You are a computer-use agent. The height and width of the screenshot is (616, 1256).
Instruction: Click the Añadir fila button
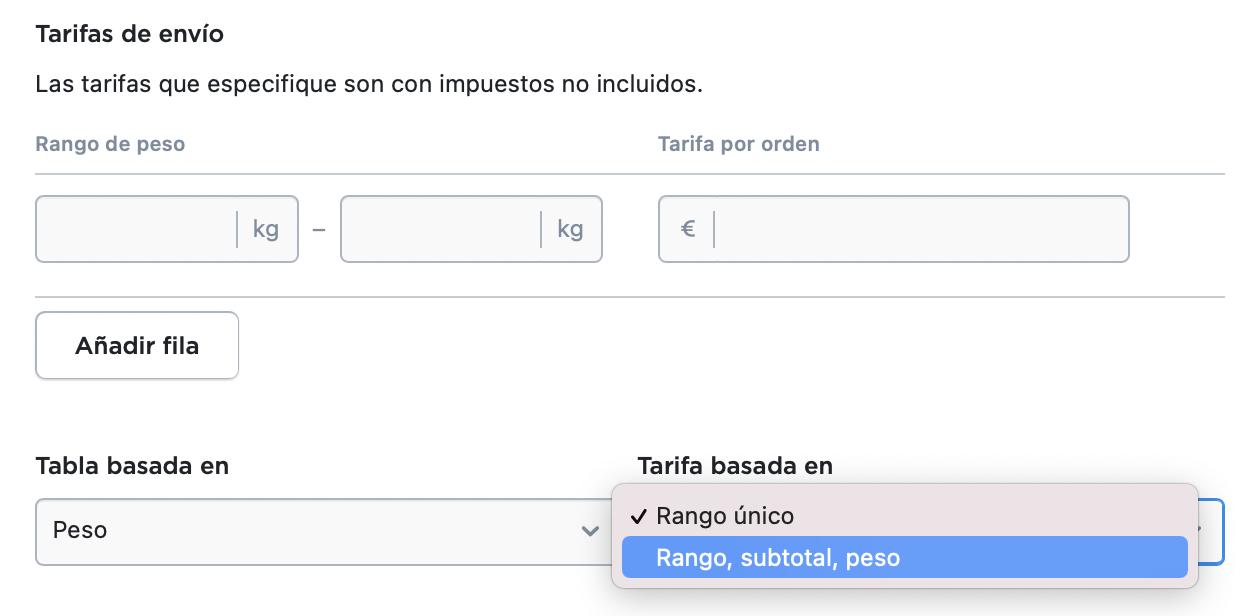click(137, 346)
